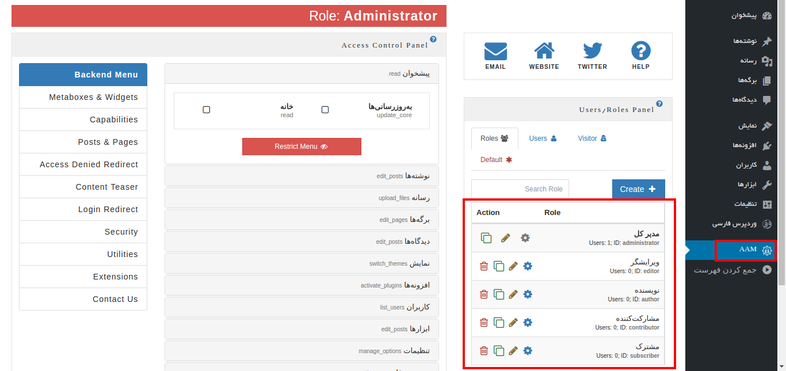
Task: Open the Utilities section
Action: [x=83, y=254]
